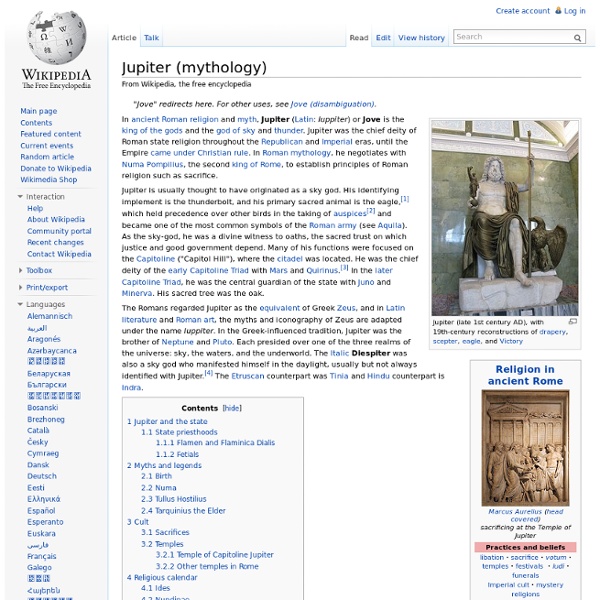Switch to Esperanto language version
The height and width of the screenshot is (600, 600).
coord(45,522)
